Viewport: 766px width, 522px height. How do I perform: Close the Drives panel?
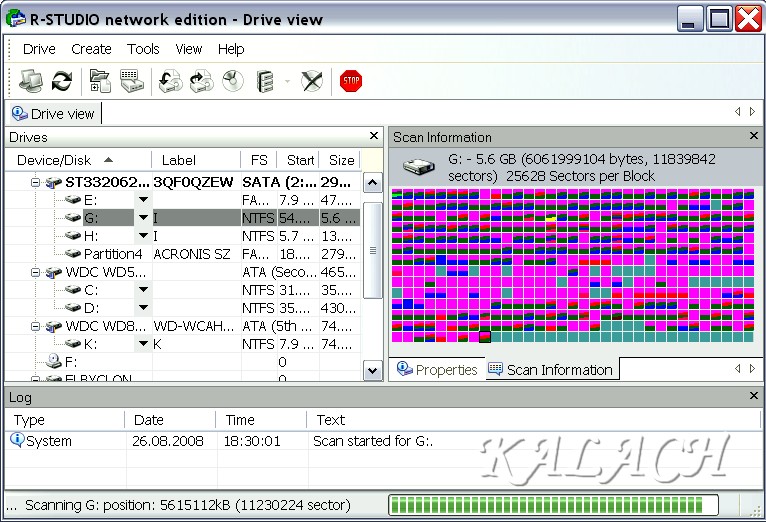374,136
